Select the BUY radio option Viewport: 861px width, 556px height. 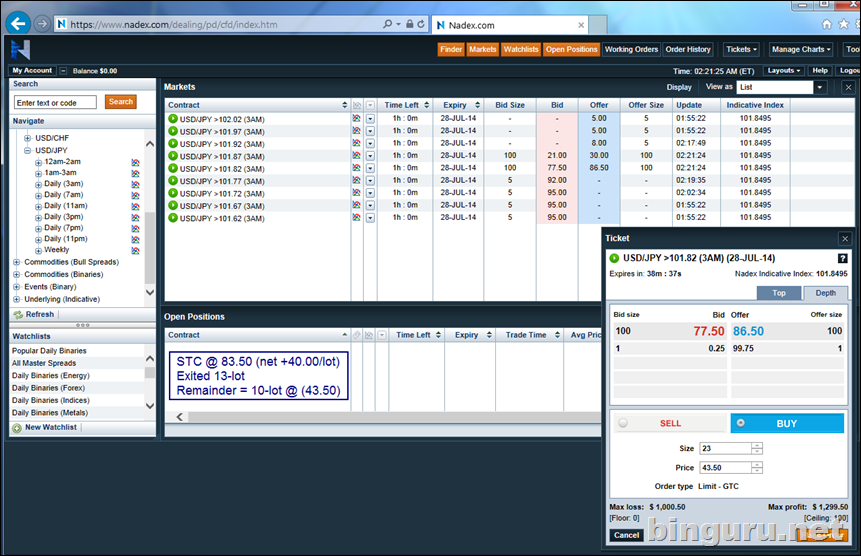(x=741, y=423)
